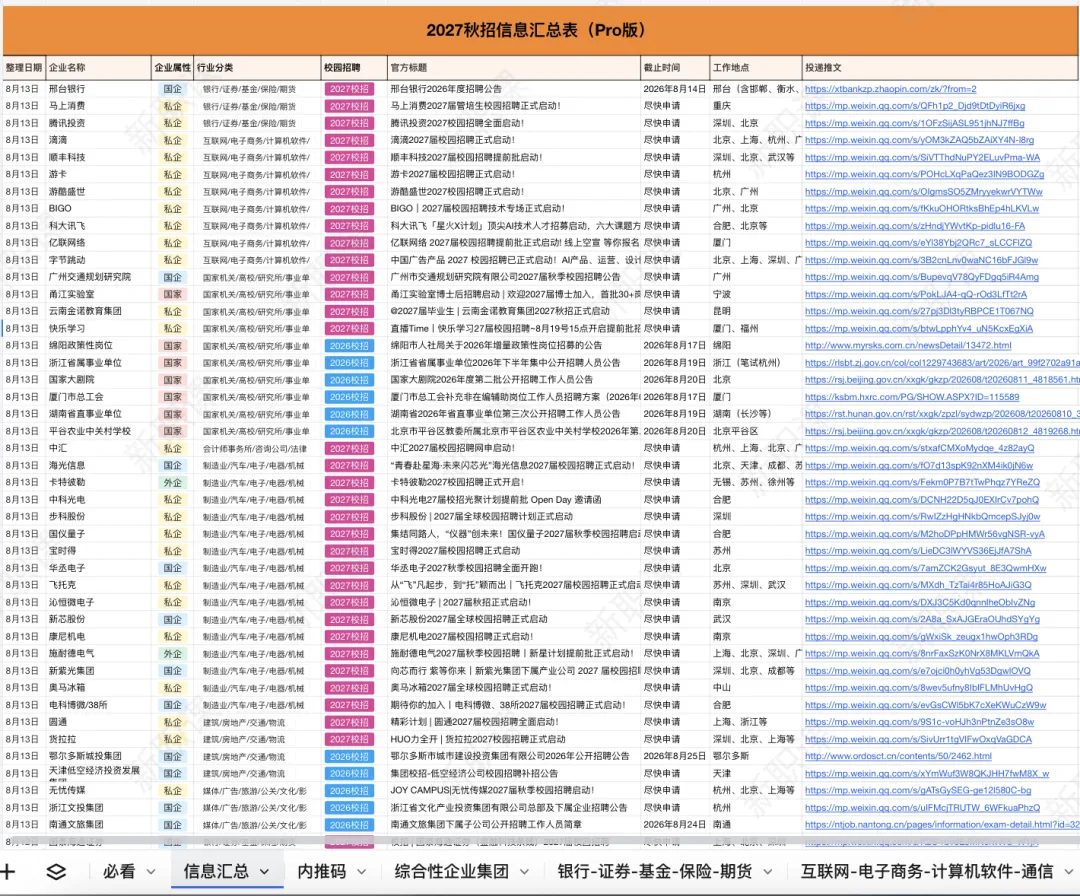The height and width of the screenshot is (896, 1080).
Task: Click the 宝时得2027届校园招聘正式启动 title cell
Action: click(514, 551)
